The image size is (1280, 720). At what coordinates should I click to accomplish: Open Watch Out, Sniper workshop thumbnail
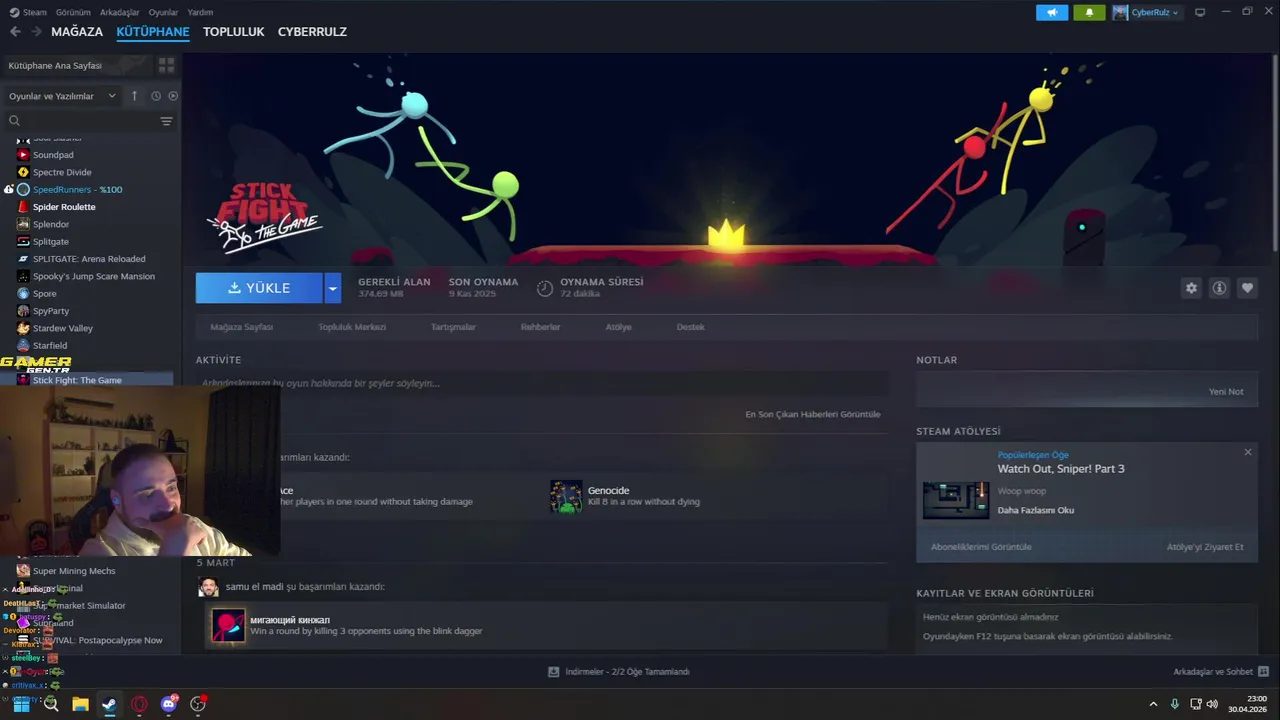955,499
